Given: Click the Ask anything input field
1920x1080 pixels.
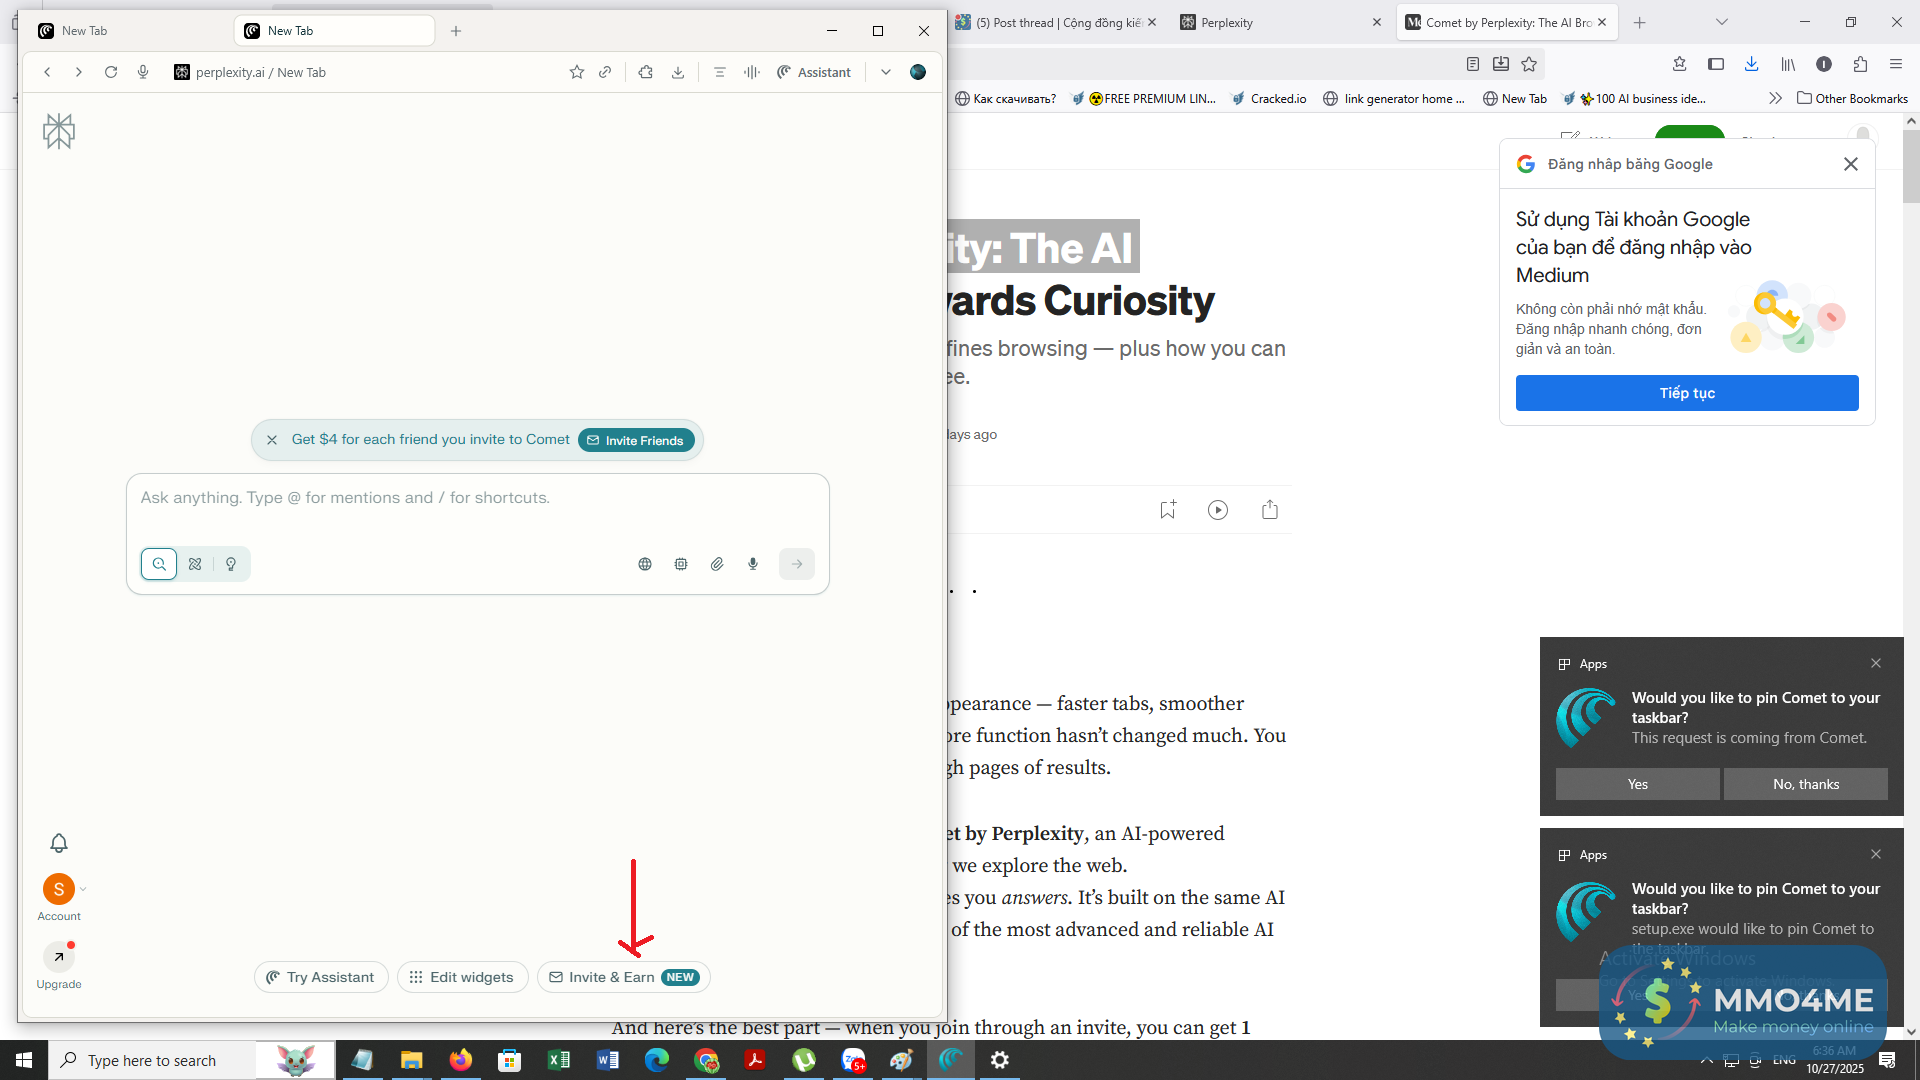Looking at the screenshot, I should click(478, 498).
